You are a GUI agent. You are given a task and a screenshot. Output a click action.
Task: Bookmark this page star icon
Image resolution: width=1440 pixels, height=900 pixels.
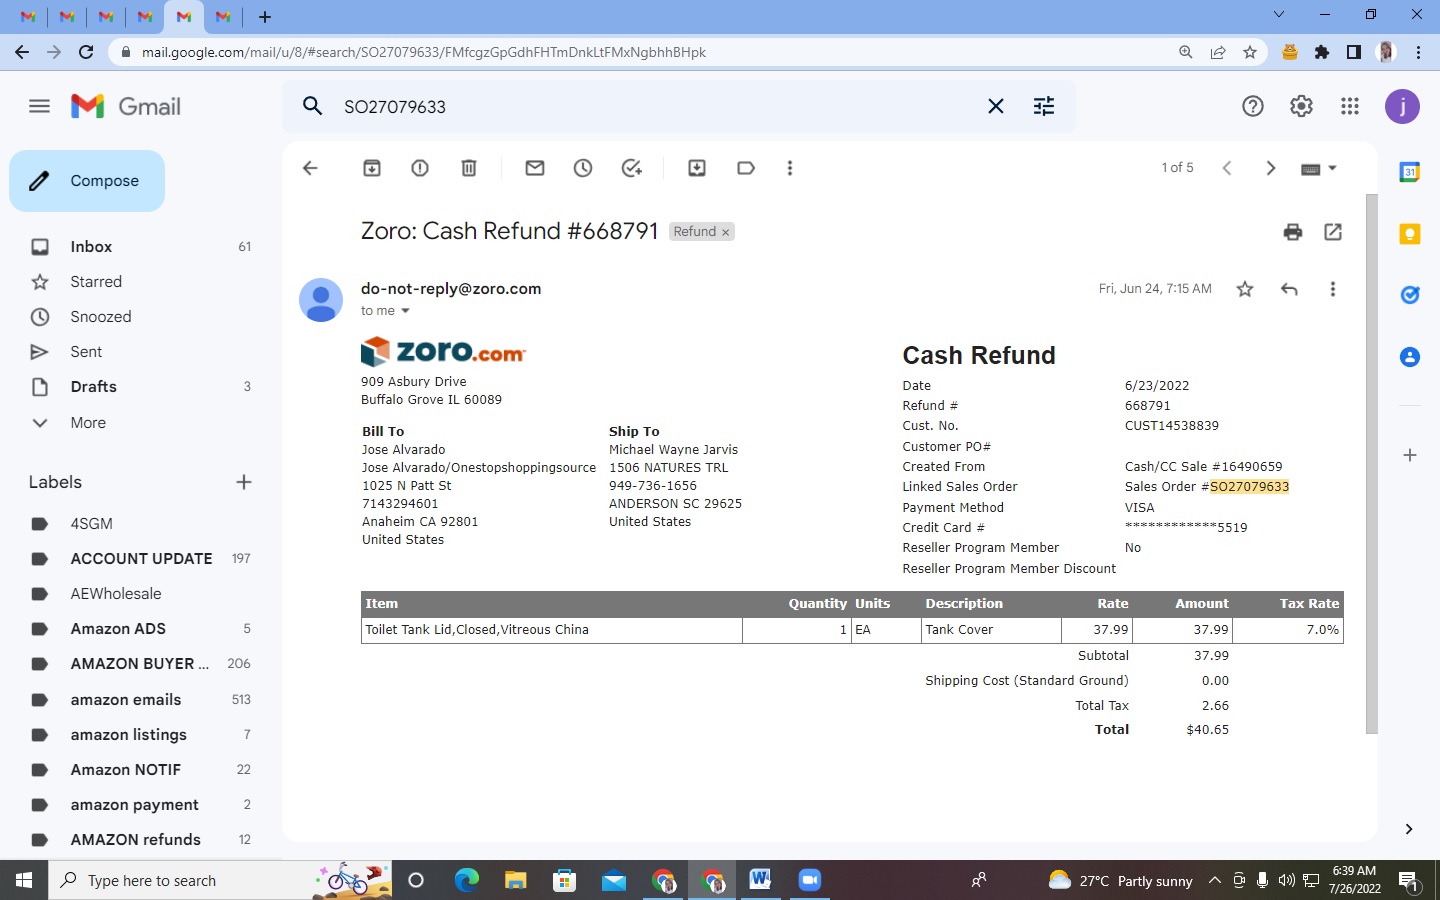(x=1250, y=52)
